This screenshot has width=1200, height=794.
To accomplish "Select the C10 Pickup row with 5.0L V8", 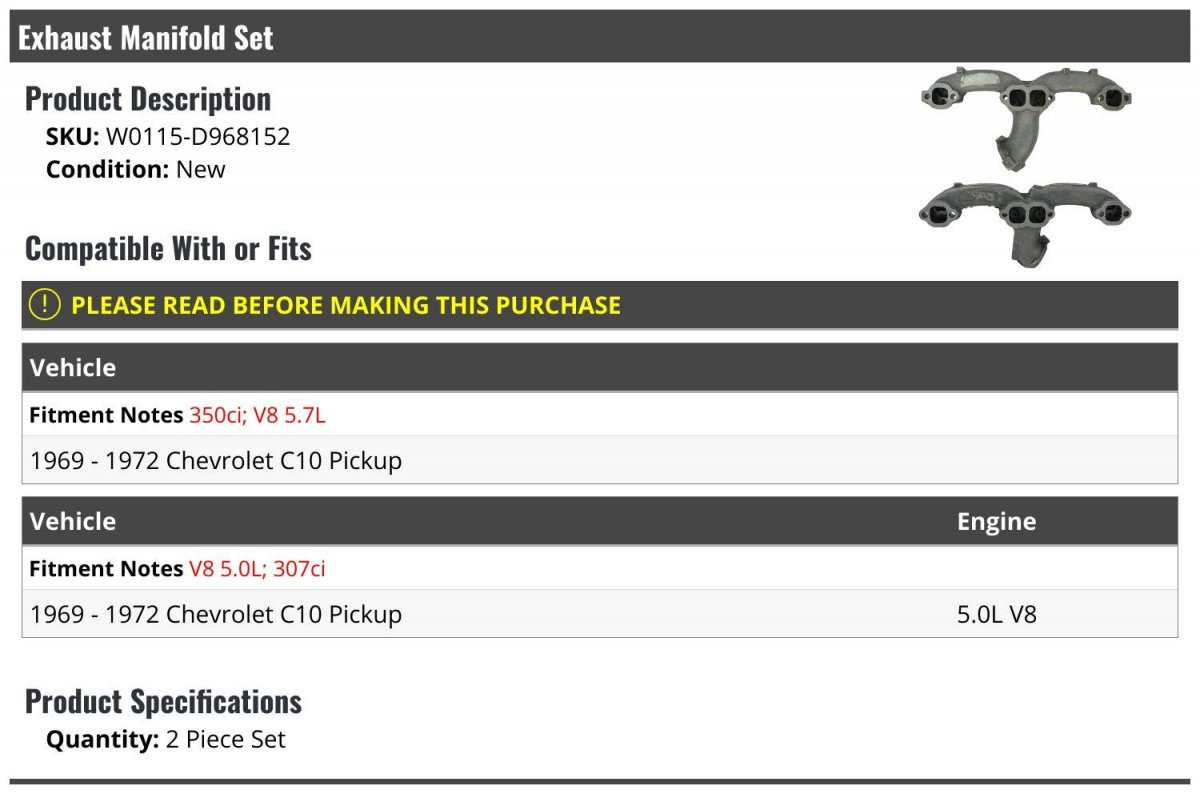I will point(600,614).
